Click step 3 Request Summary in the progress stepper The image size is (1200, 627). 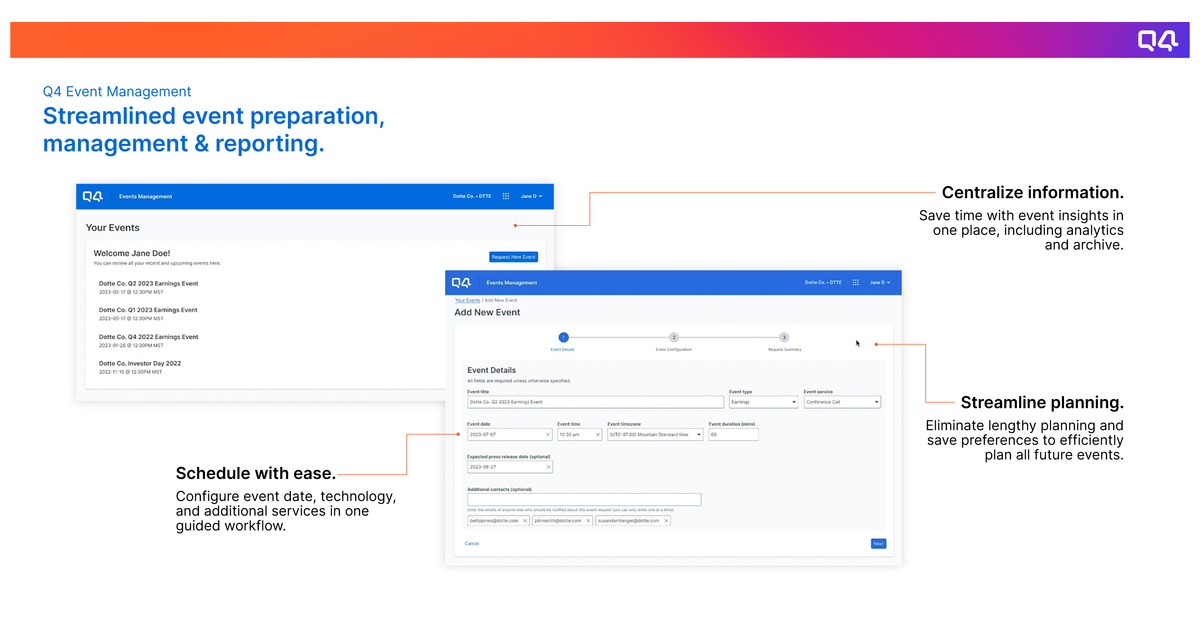tap(783, 337)
